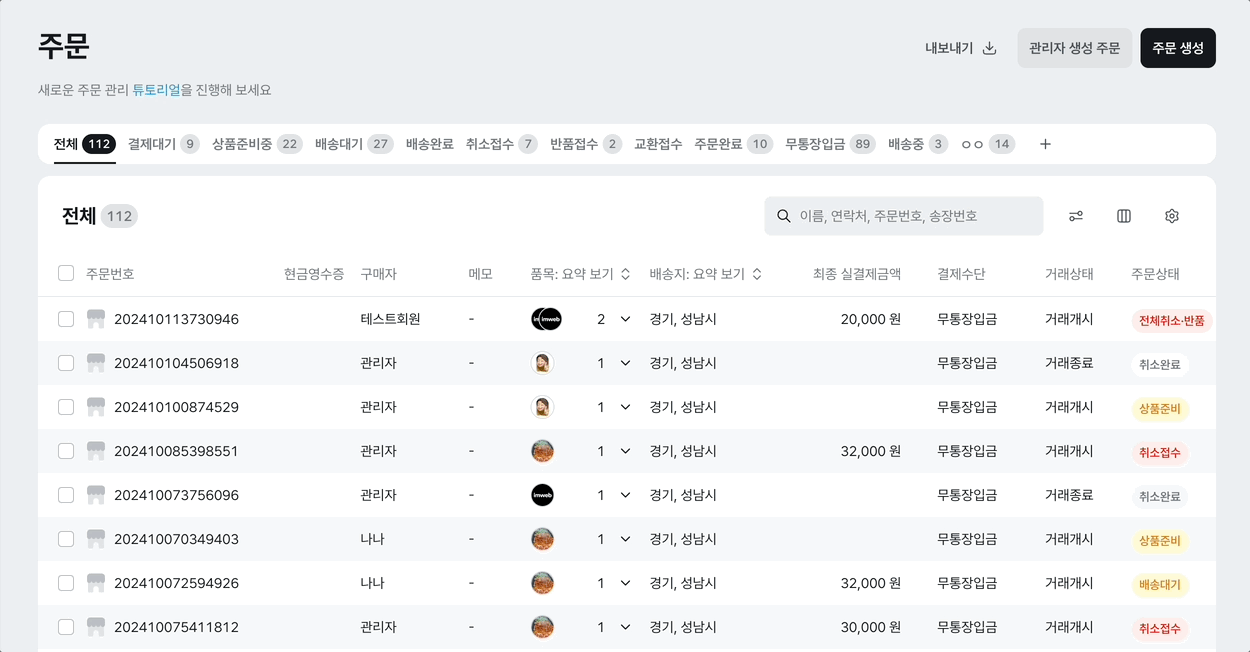The width and height of the screenshot is (1250, 652).
Task: Click the add tab plus icon
Action: pyautogui.click(x=1045, y=144)
